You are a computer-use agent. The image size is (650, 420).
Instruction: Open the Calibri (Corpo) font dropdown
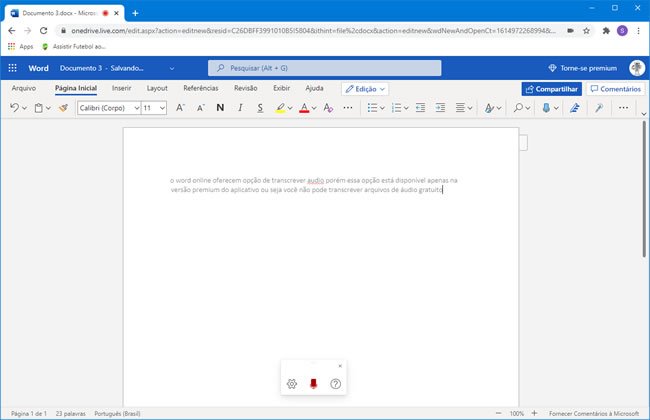click(x=108, y=107)
